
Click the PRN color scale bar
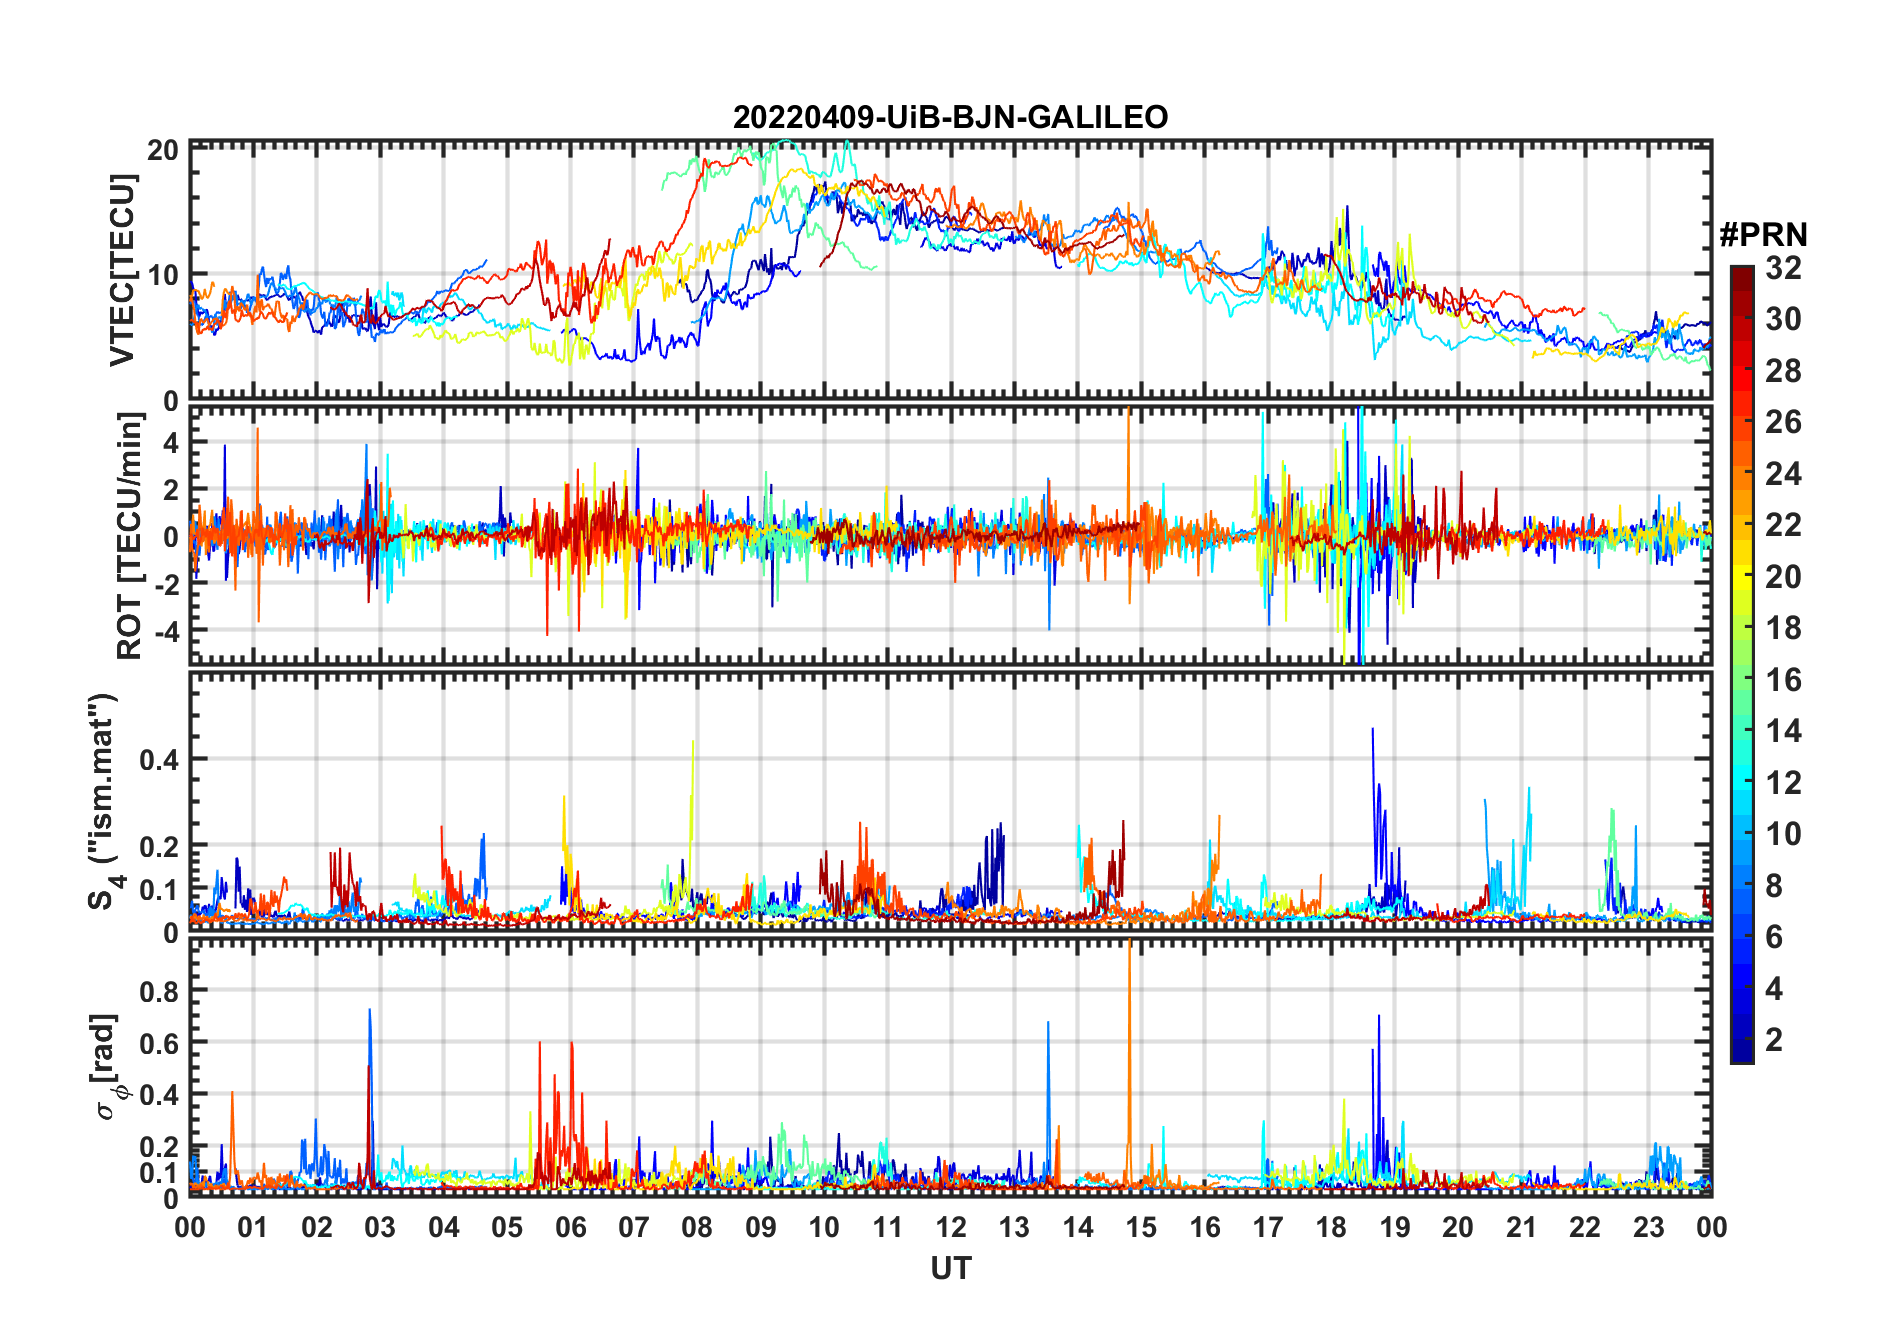pos(1742,664)
